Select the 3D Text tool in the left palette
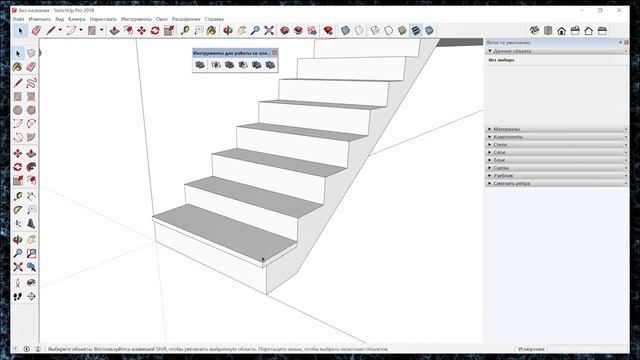This screenshot has height=360, width=640. 31,224
